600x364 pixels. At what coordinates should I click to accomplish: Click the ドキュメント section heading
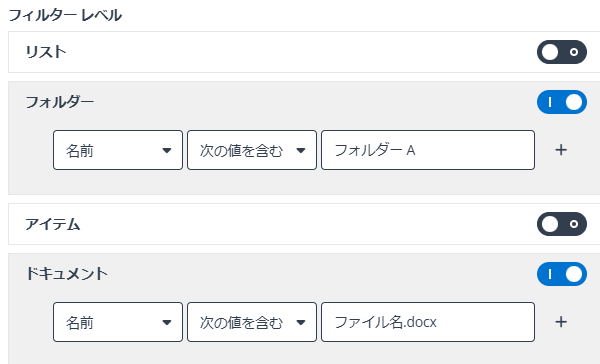[x=67, y=274]
